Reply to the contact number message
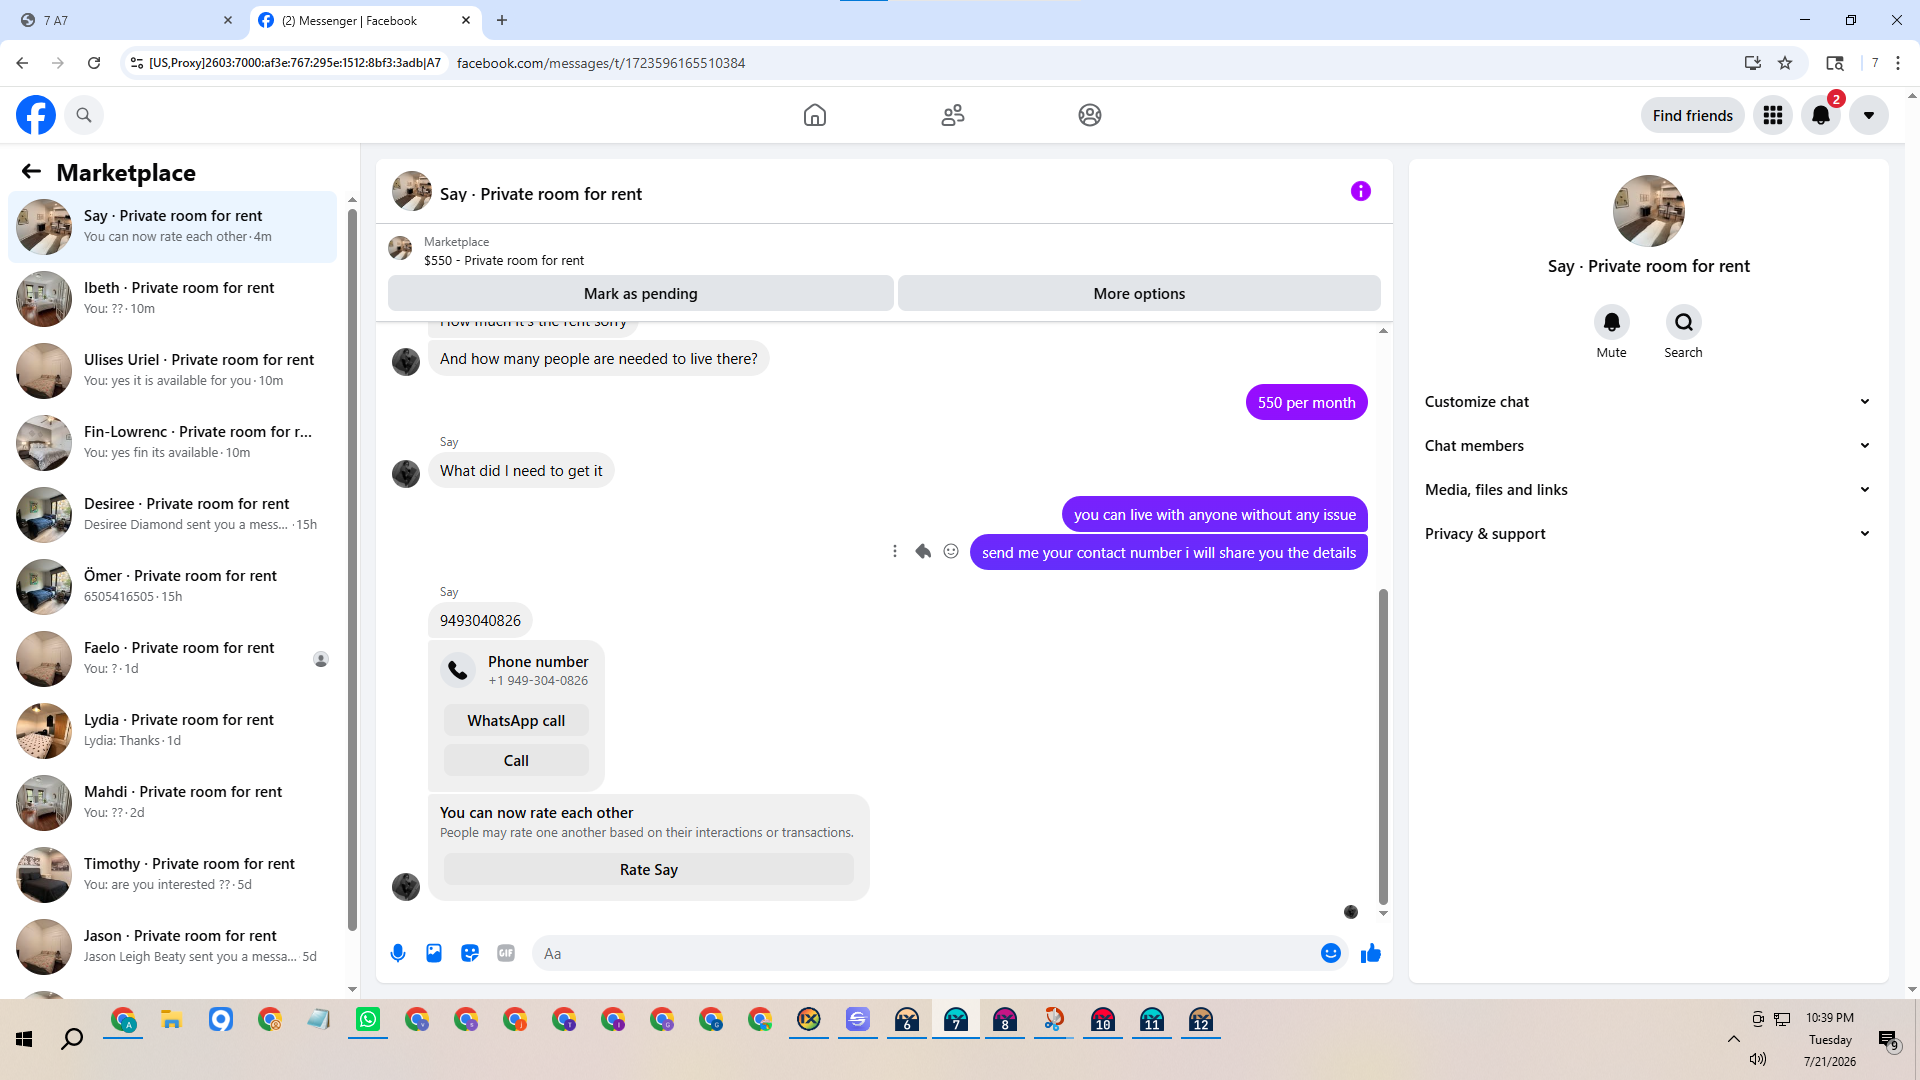1920x1080 pixels. click(923, 551)
